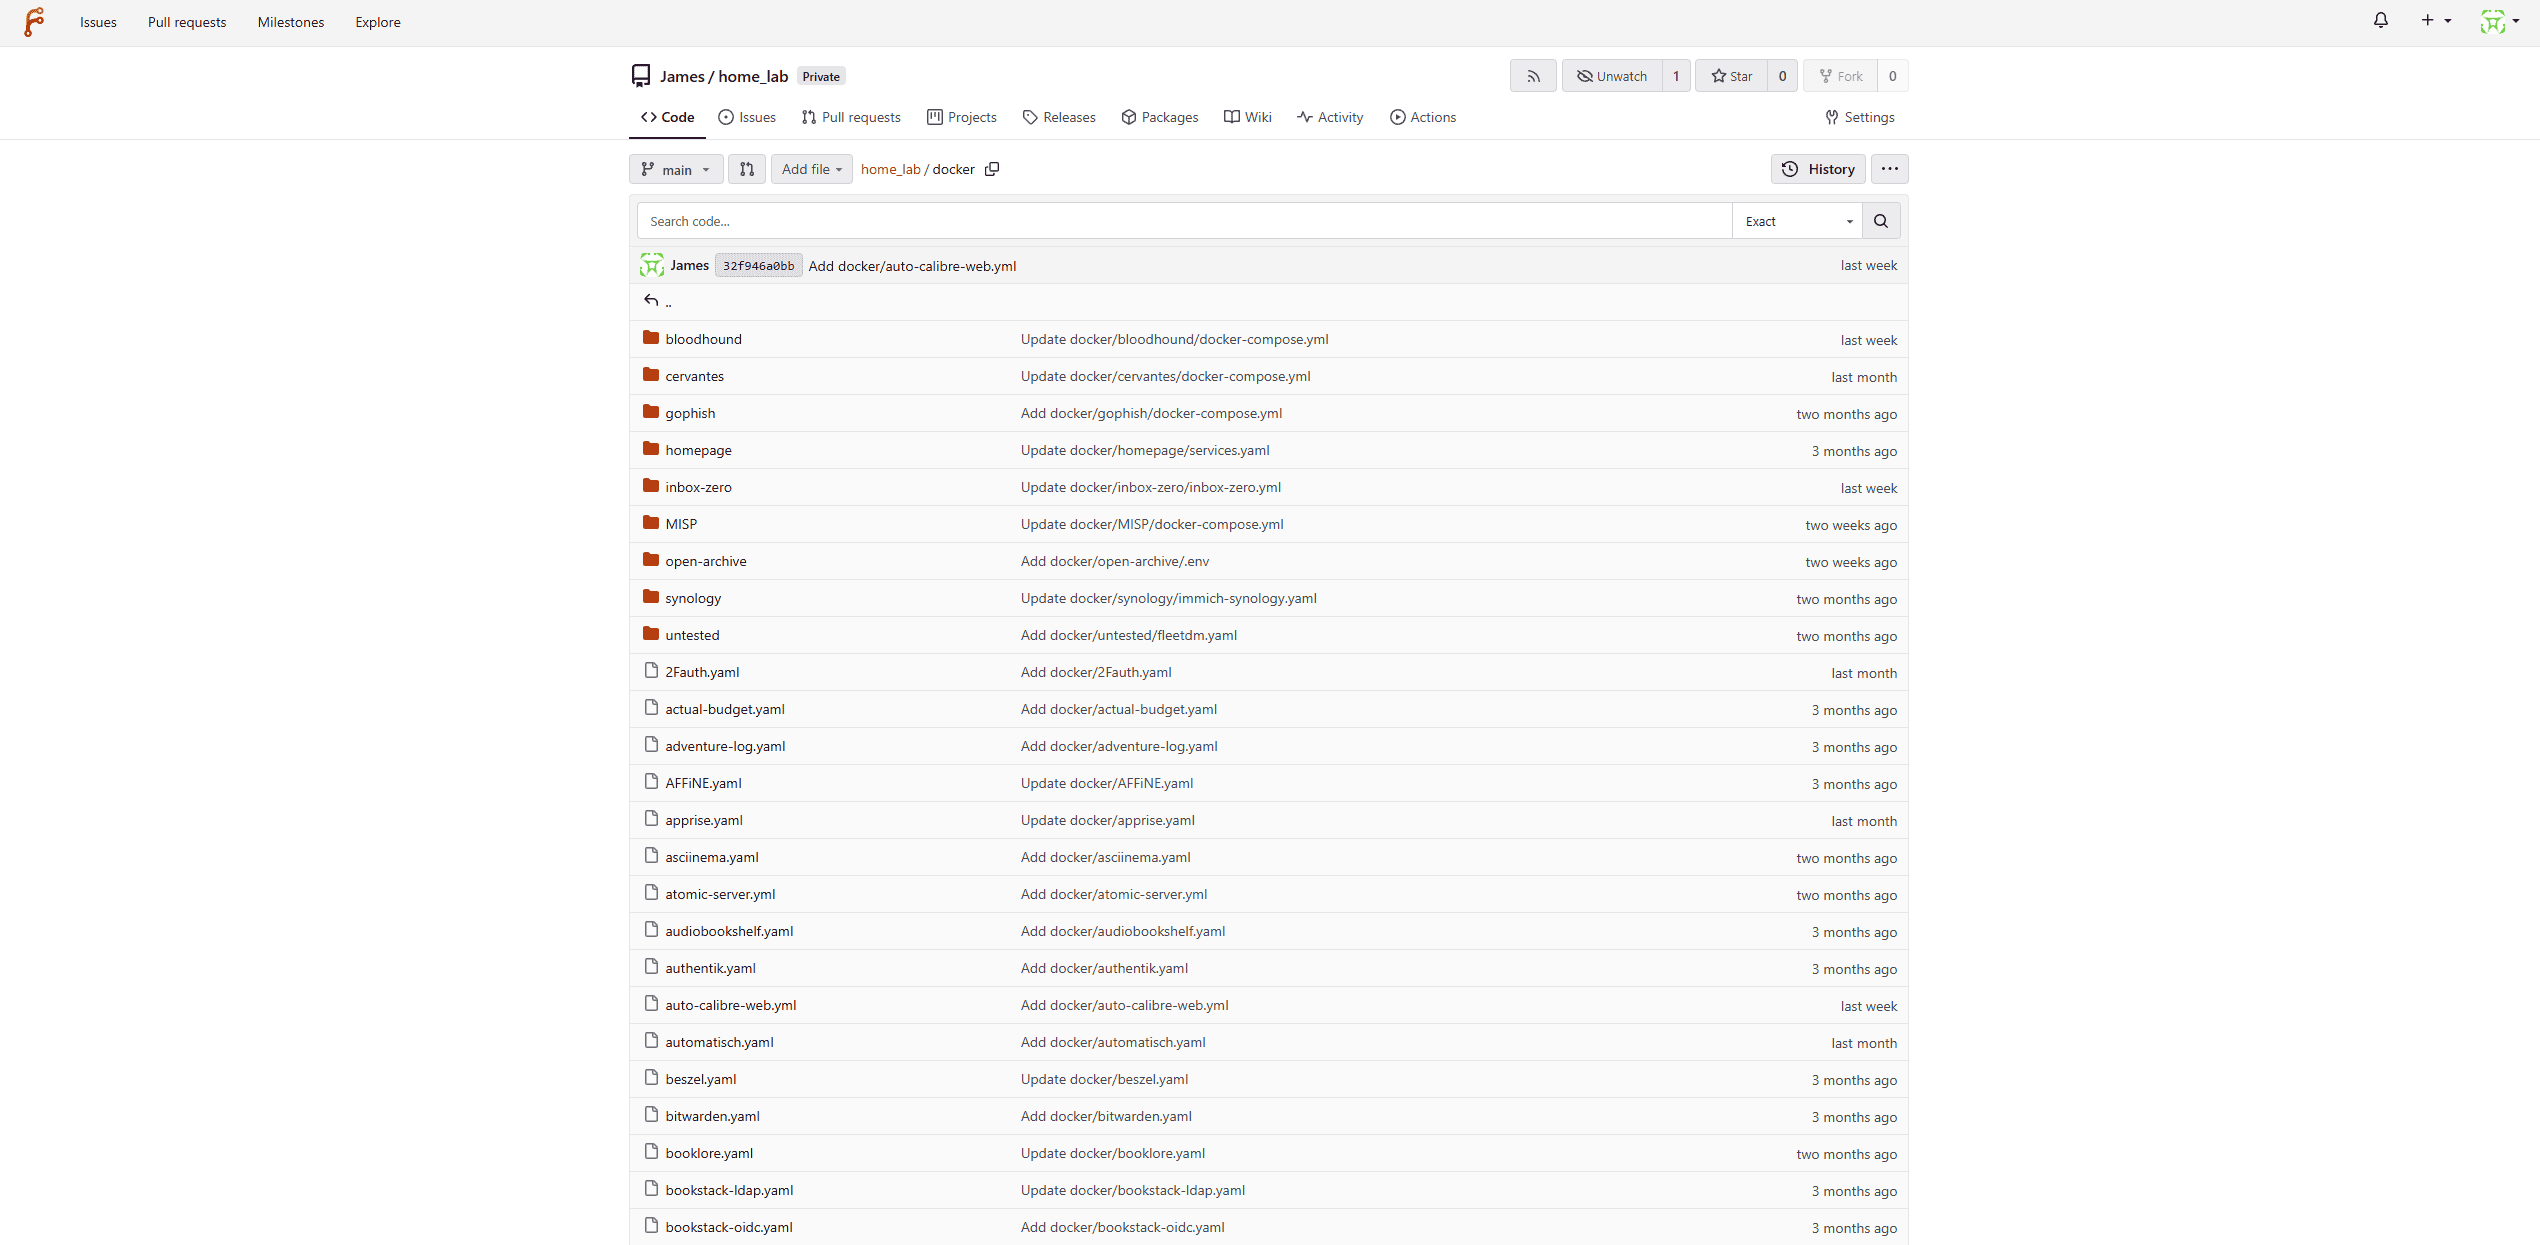Open the asciinema.yaml file

coord(711,857)
